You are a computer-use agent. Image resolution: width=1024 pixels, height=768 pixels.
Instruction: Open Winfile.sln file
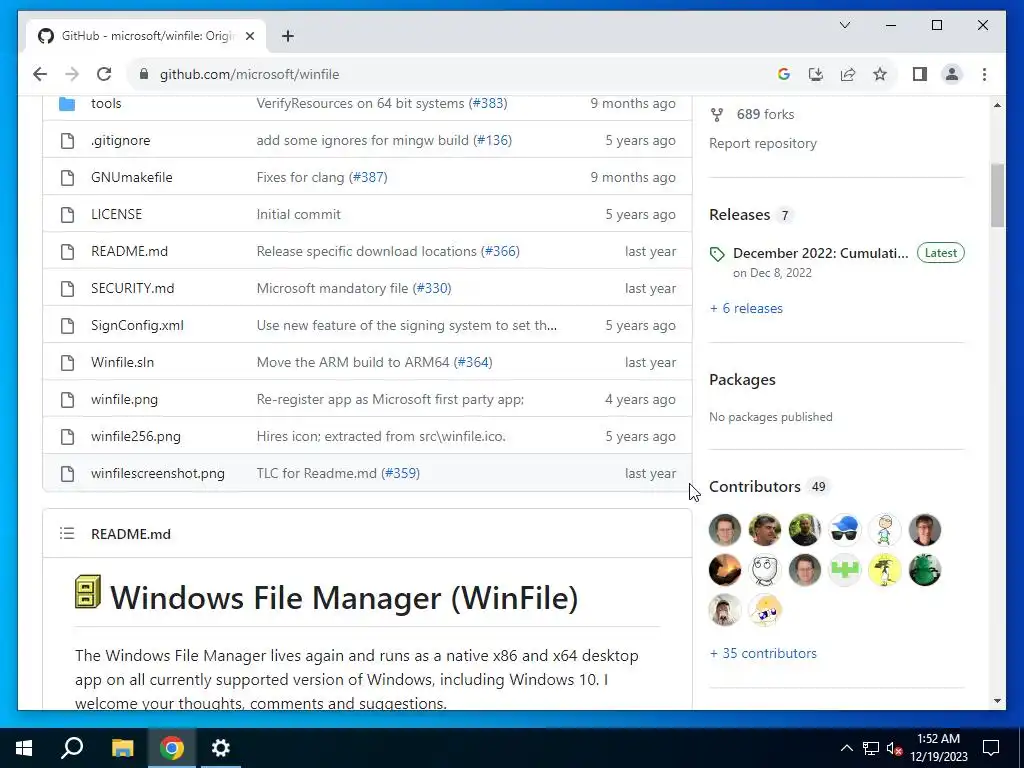(122, 362)
